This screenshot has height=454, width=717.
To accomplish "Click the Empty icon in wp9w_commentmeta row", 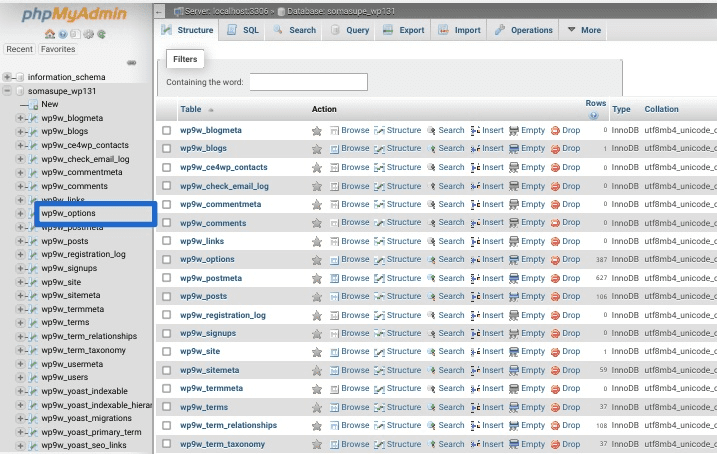I will [514, 204].
